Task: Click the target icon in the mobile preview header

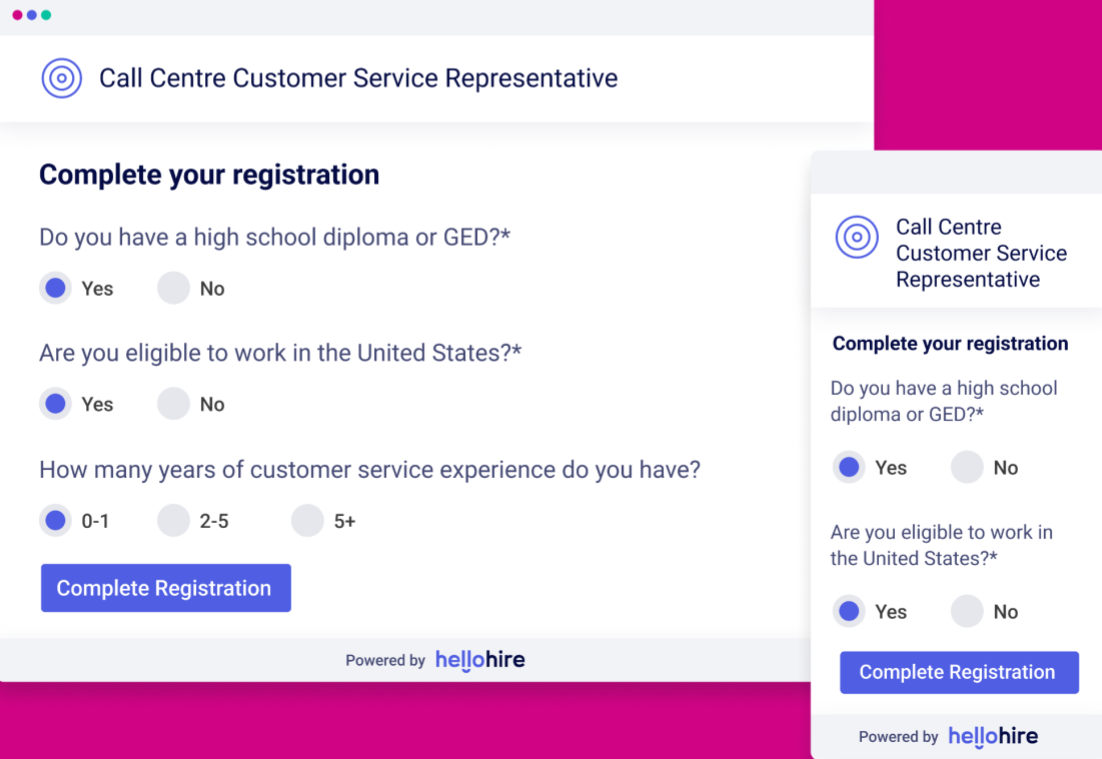Action: click(x=857, y=238)
